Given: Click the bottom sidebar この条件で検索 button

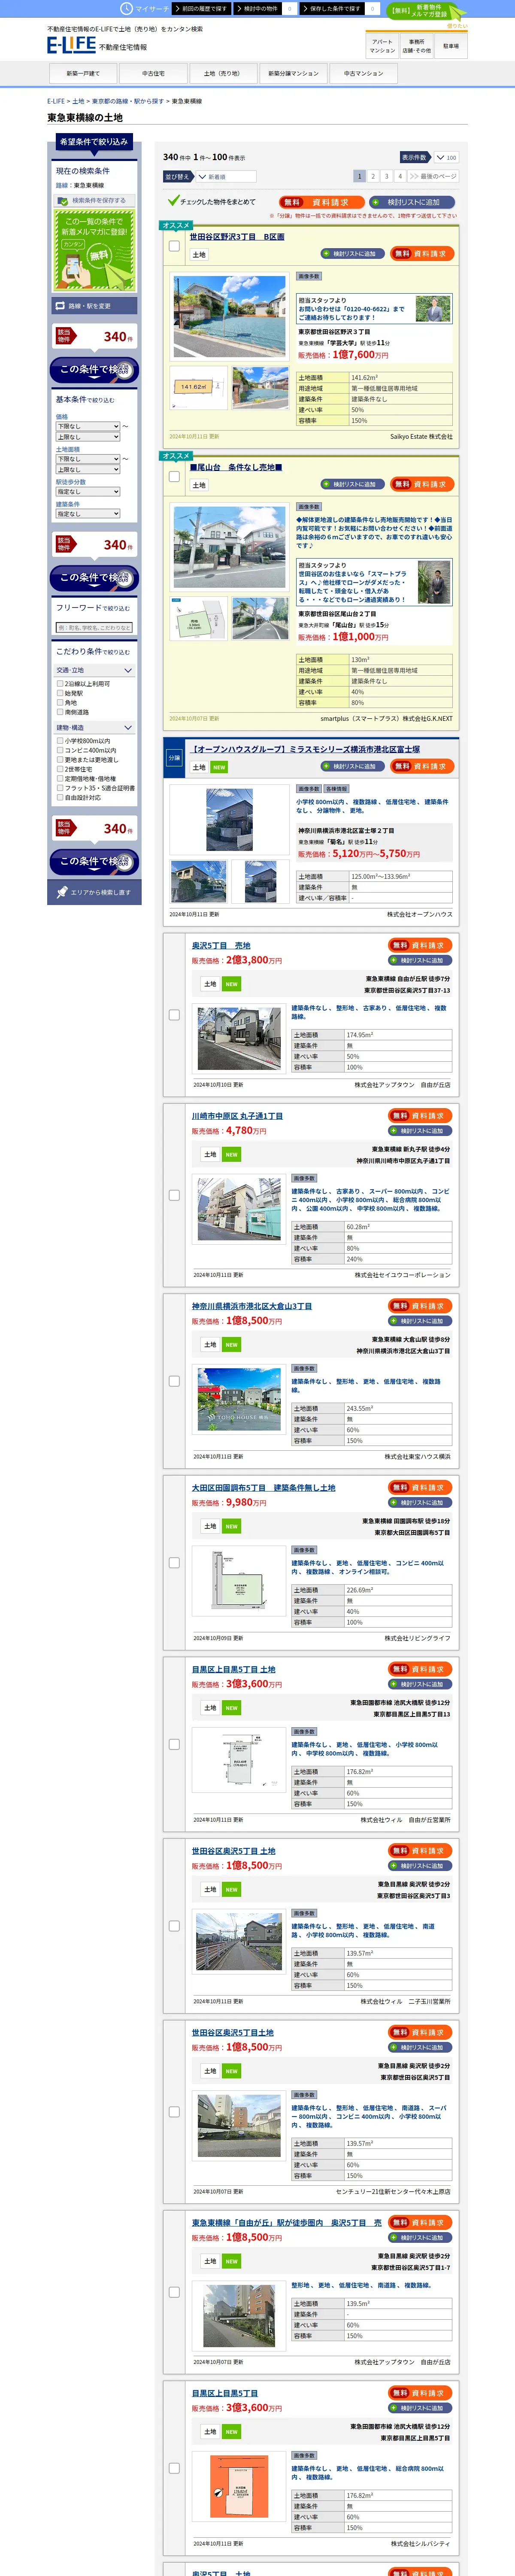Looking at the screenshot, I should (94, 862).
